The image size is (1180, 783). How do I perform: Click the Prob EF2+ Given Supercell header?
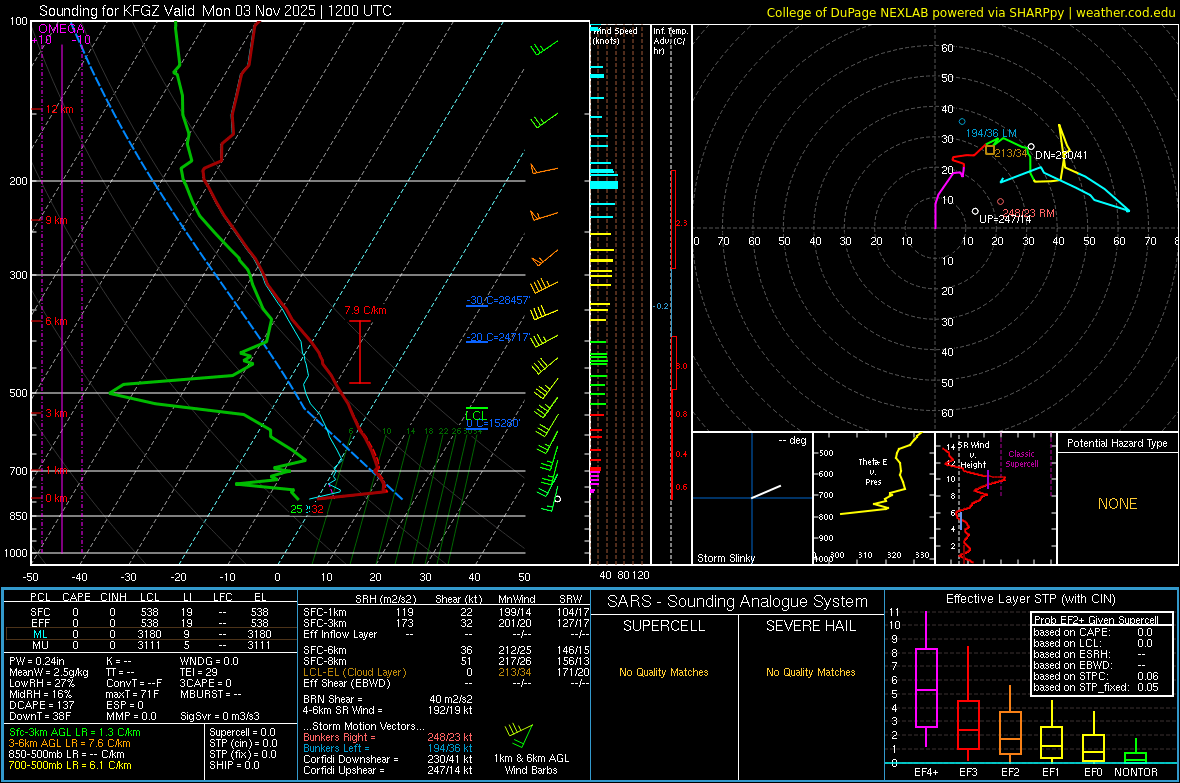1096,620
